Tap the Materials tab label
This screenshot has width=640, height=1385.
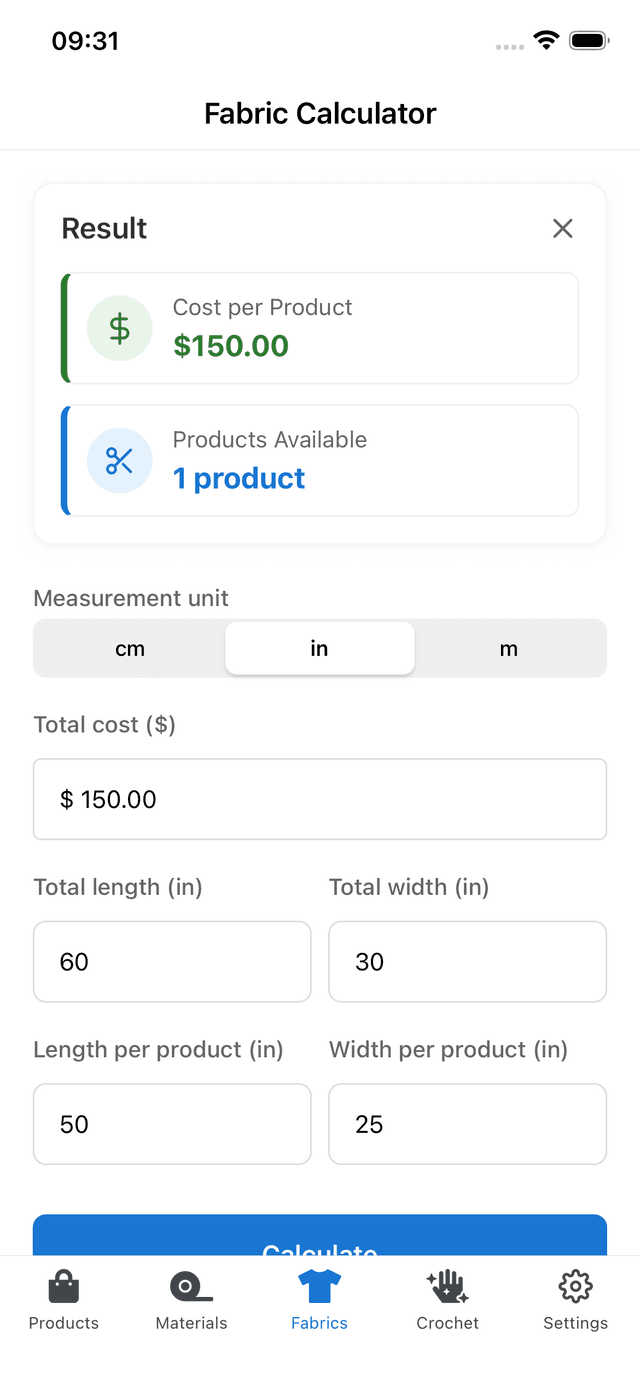click(192, 1323)
